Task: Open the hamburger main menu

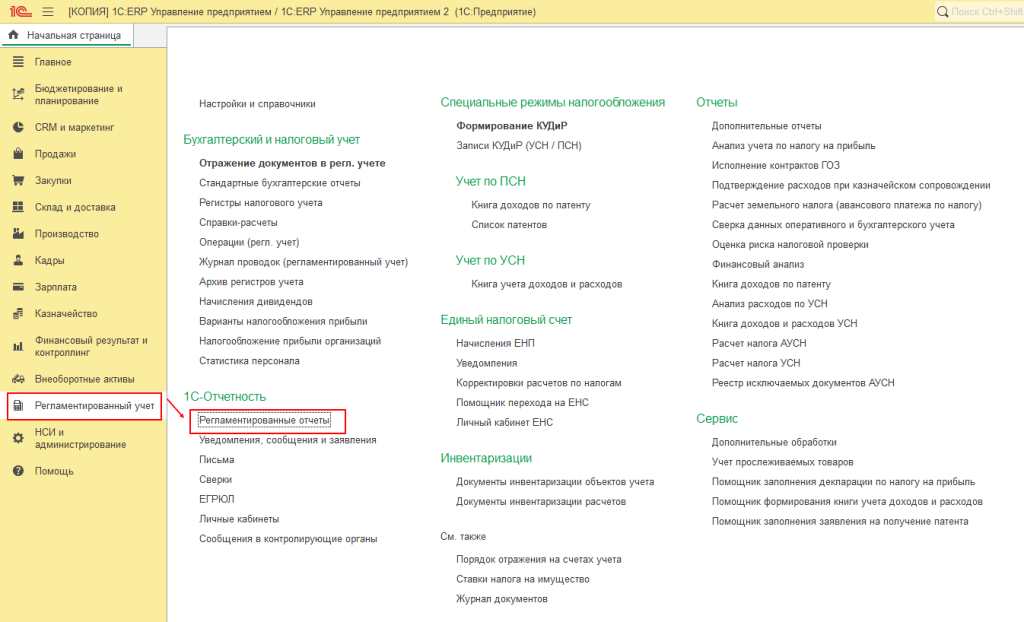Action: [49, 11]
